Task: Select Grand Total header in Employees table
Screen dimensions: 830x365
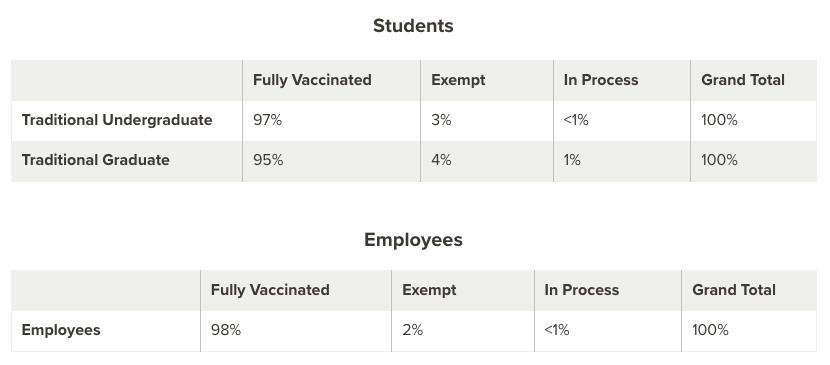Action: (734, 290)
